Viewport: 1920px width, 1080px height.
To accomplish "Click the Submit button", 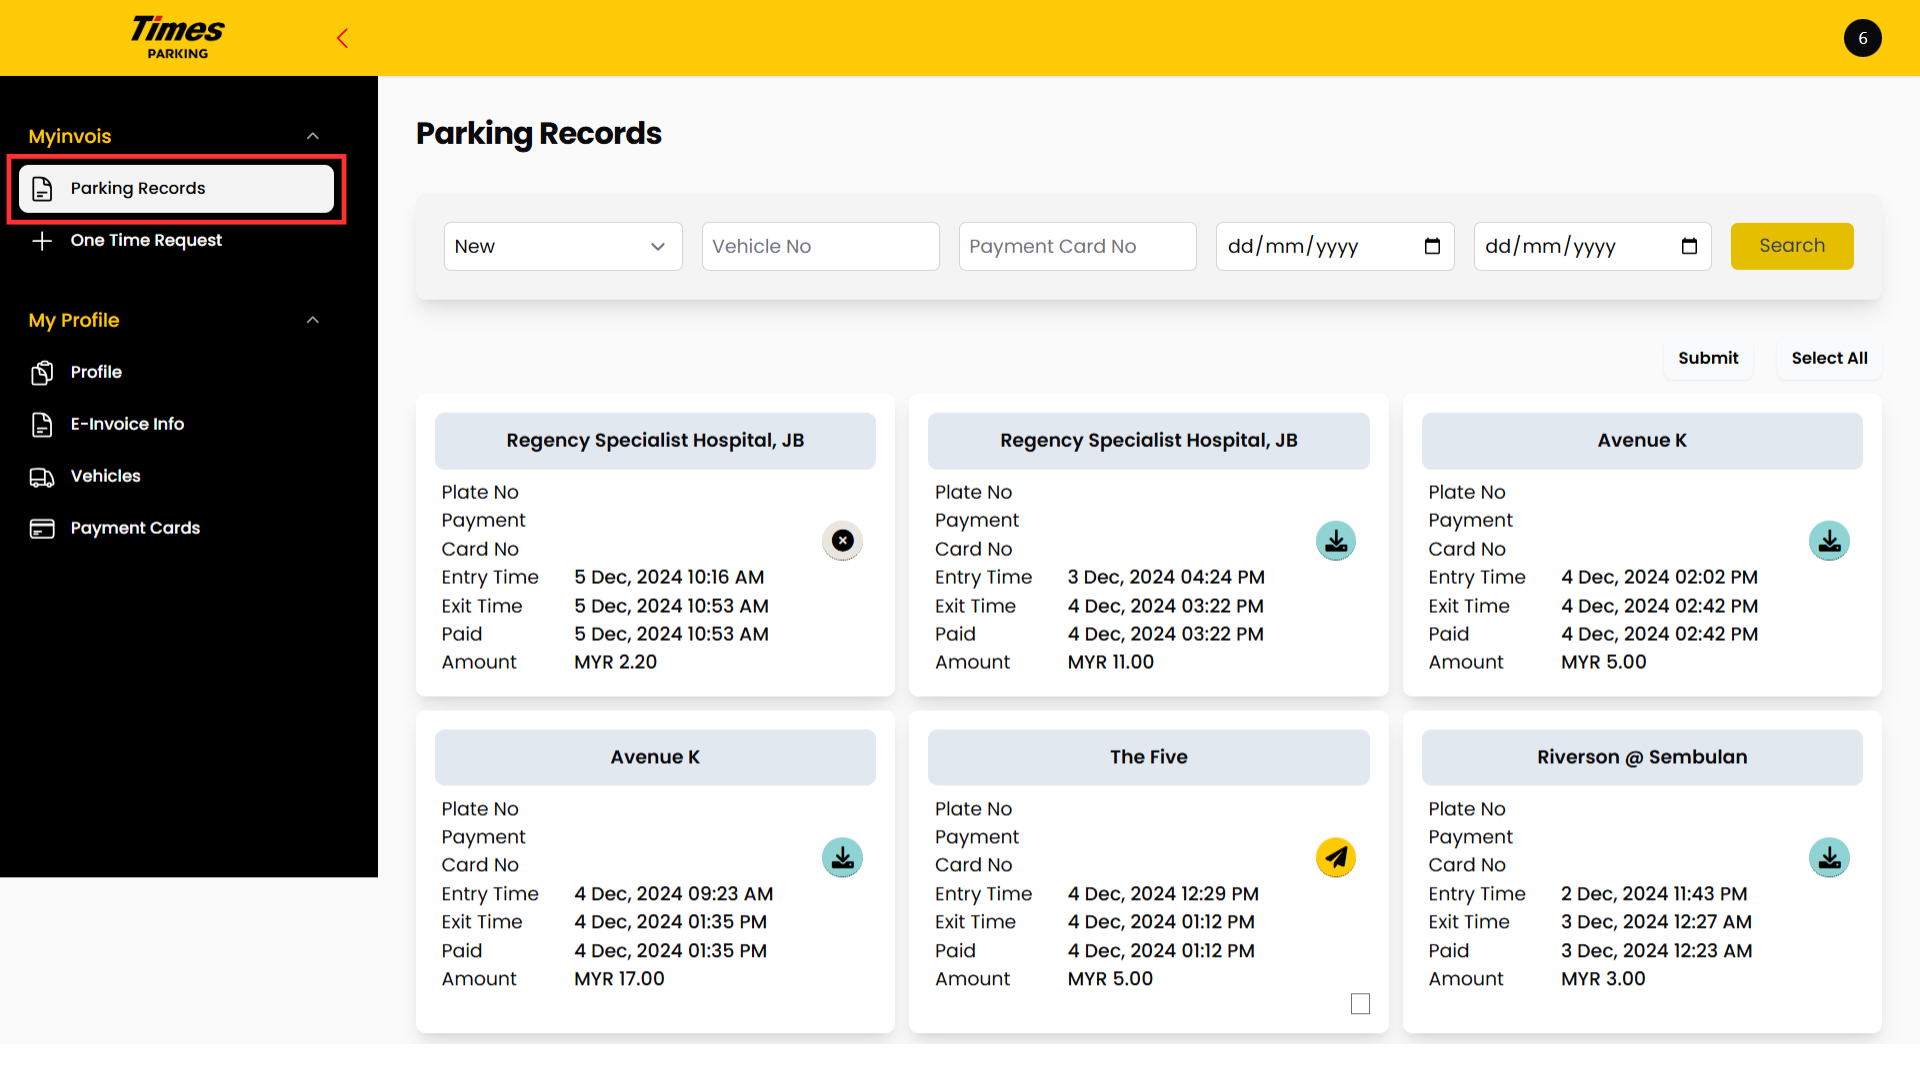I will (1708, 358).
